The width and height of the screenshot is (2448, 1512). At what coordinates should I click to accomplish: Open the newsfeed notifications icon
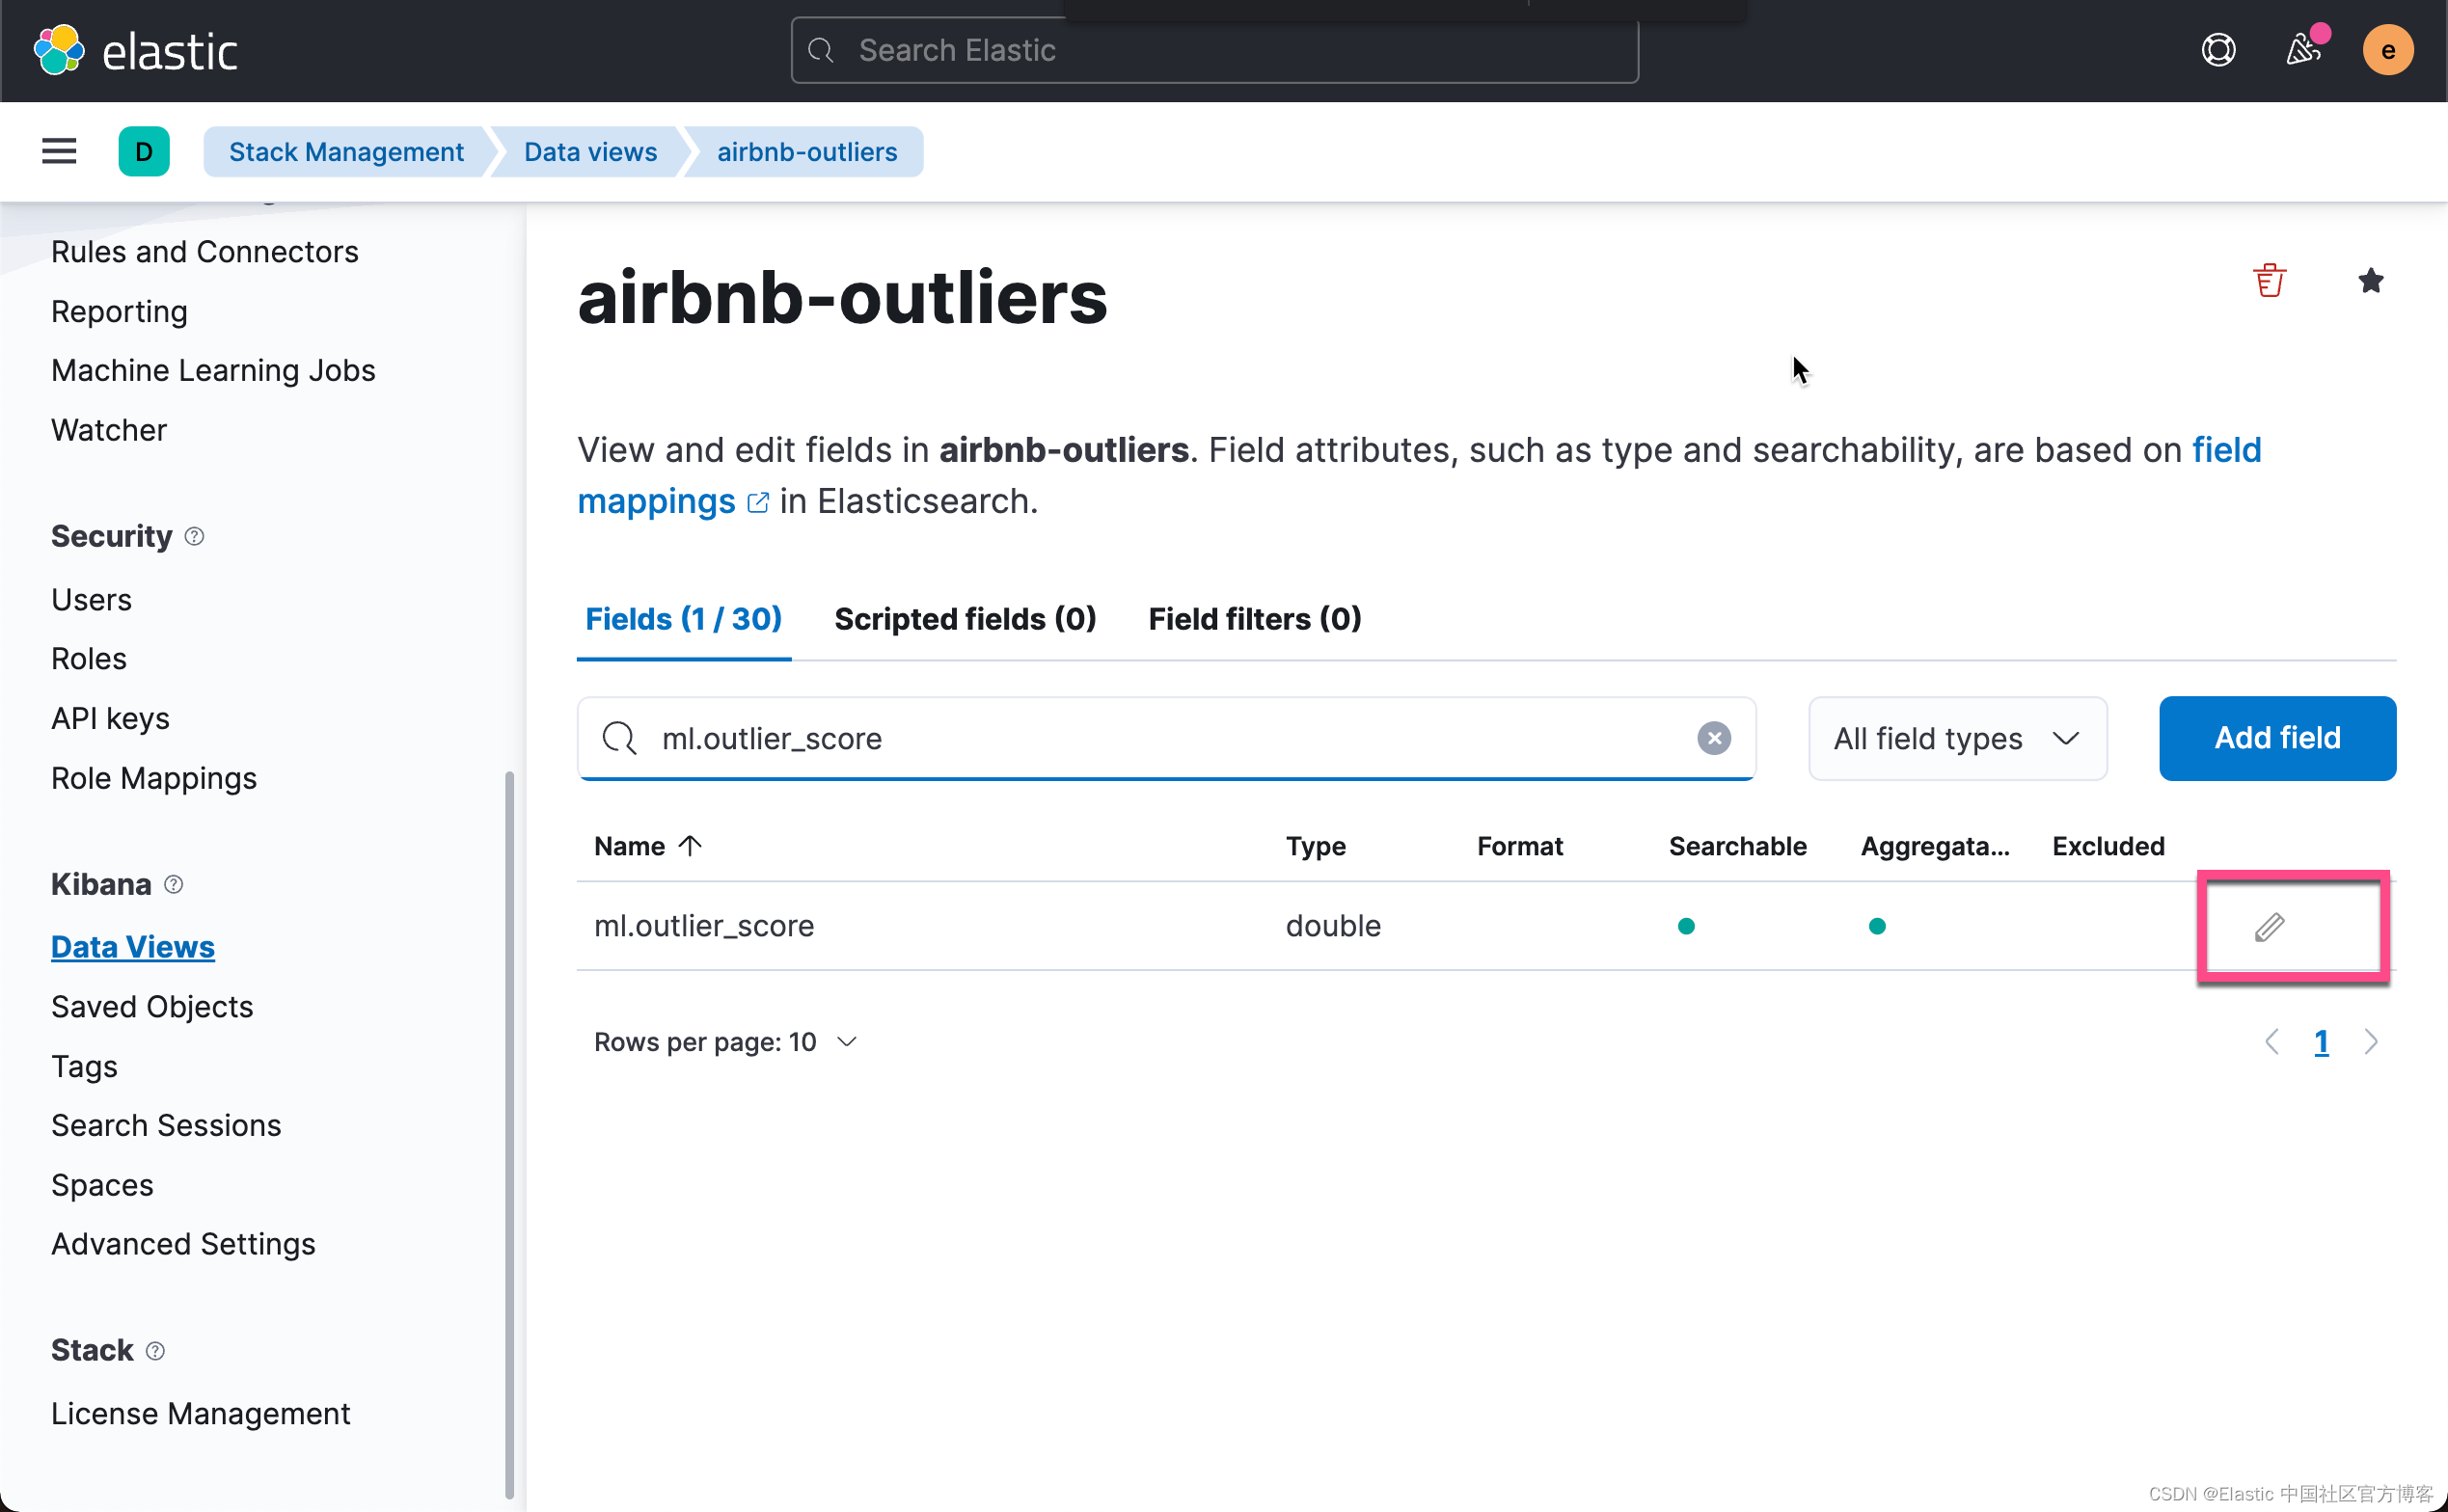tap(2304, 49)
